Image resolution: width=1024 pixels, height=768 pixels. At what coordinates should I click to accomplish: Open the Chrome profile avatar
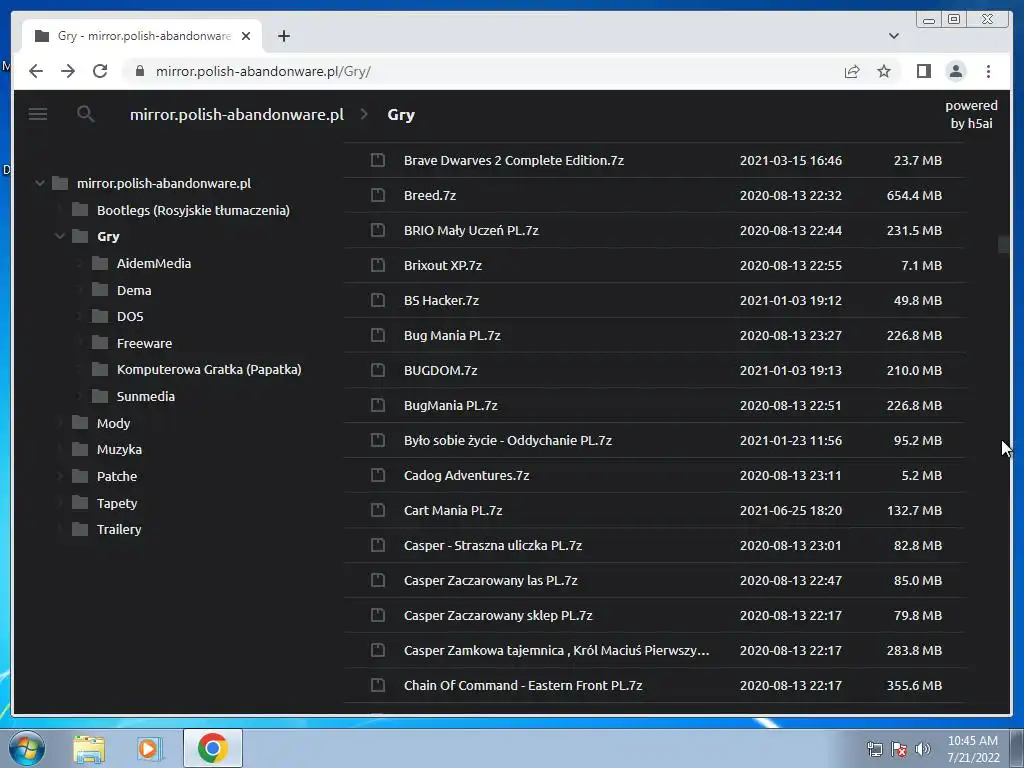coord(955,71)
